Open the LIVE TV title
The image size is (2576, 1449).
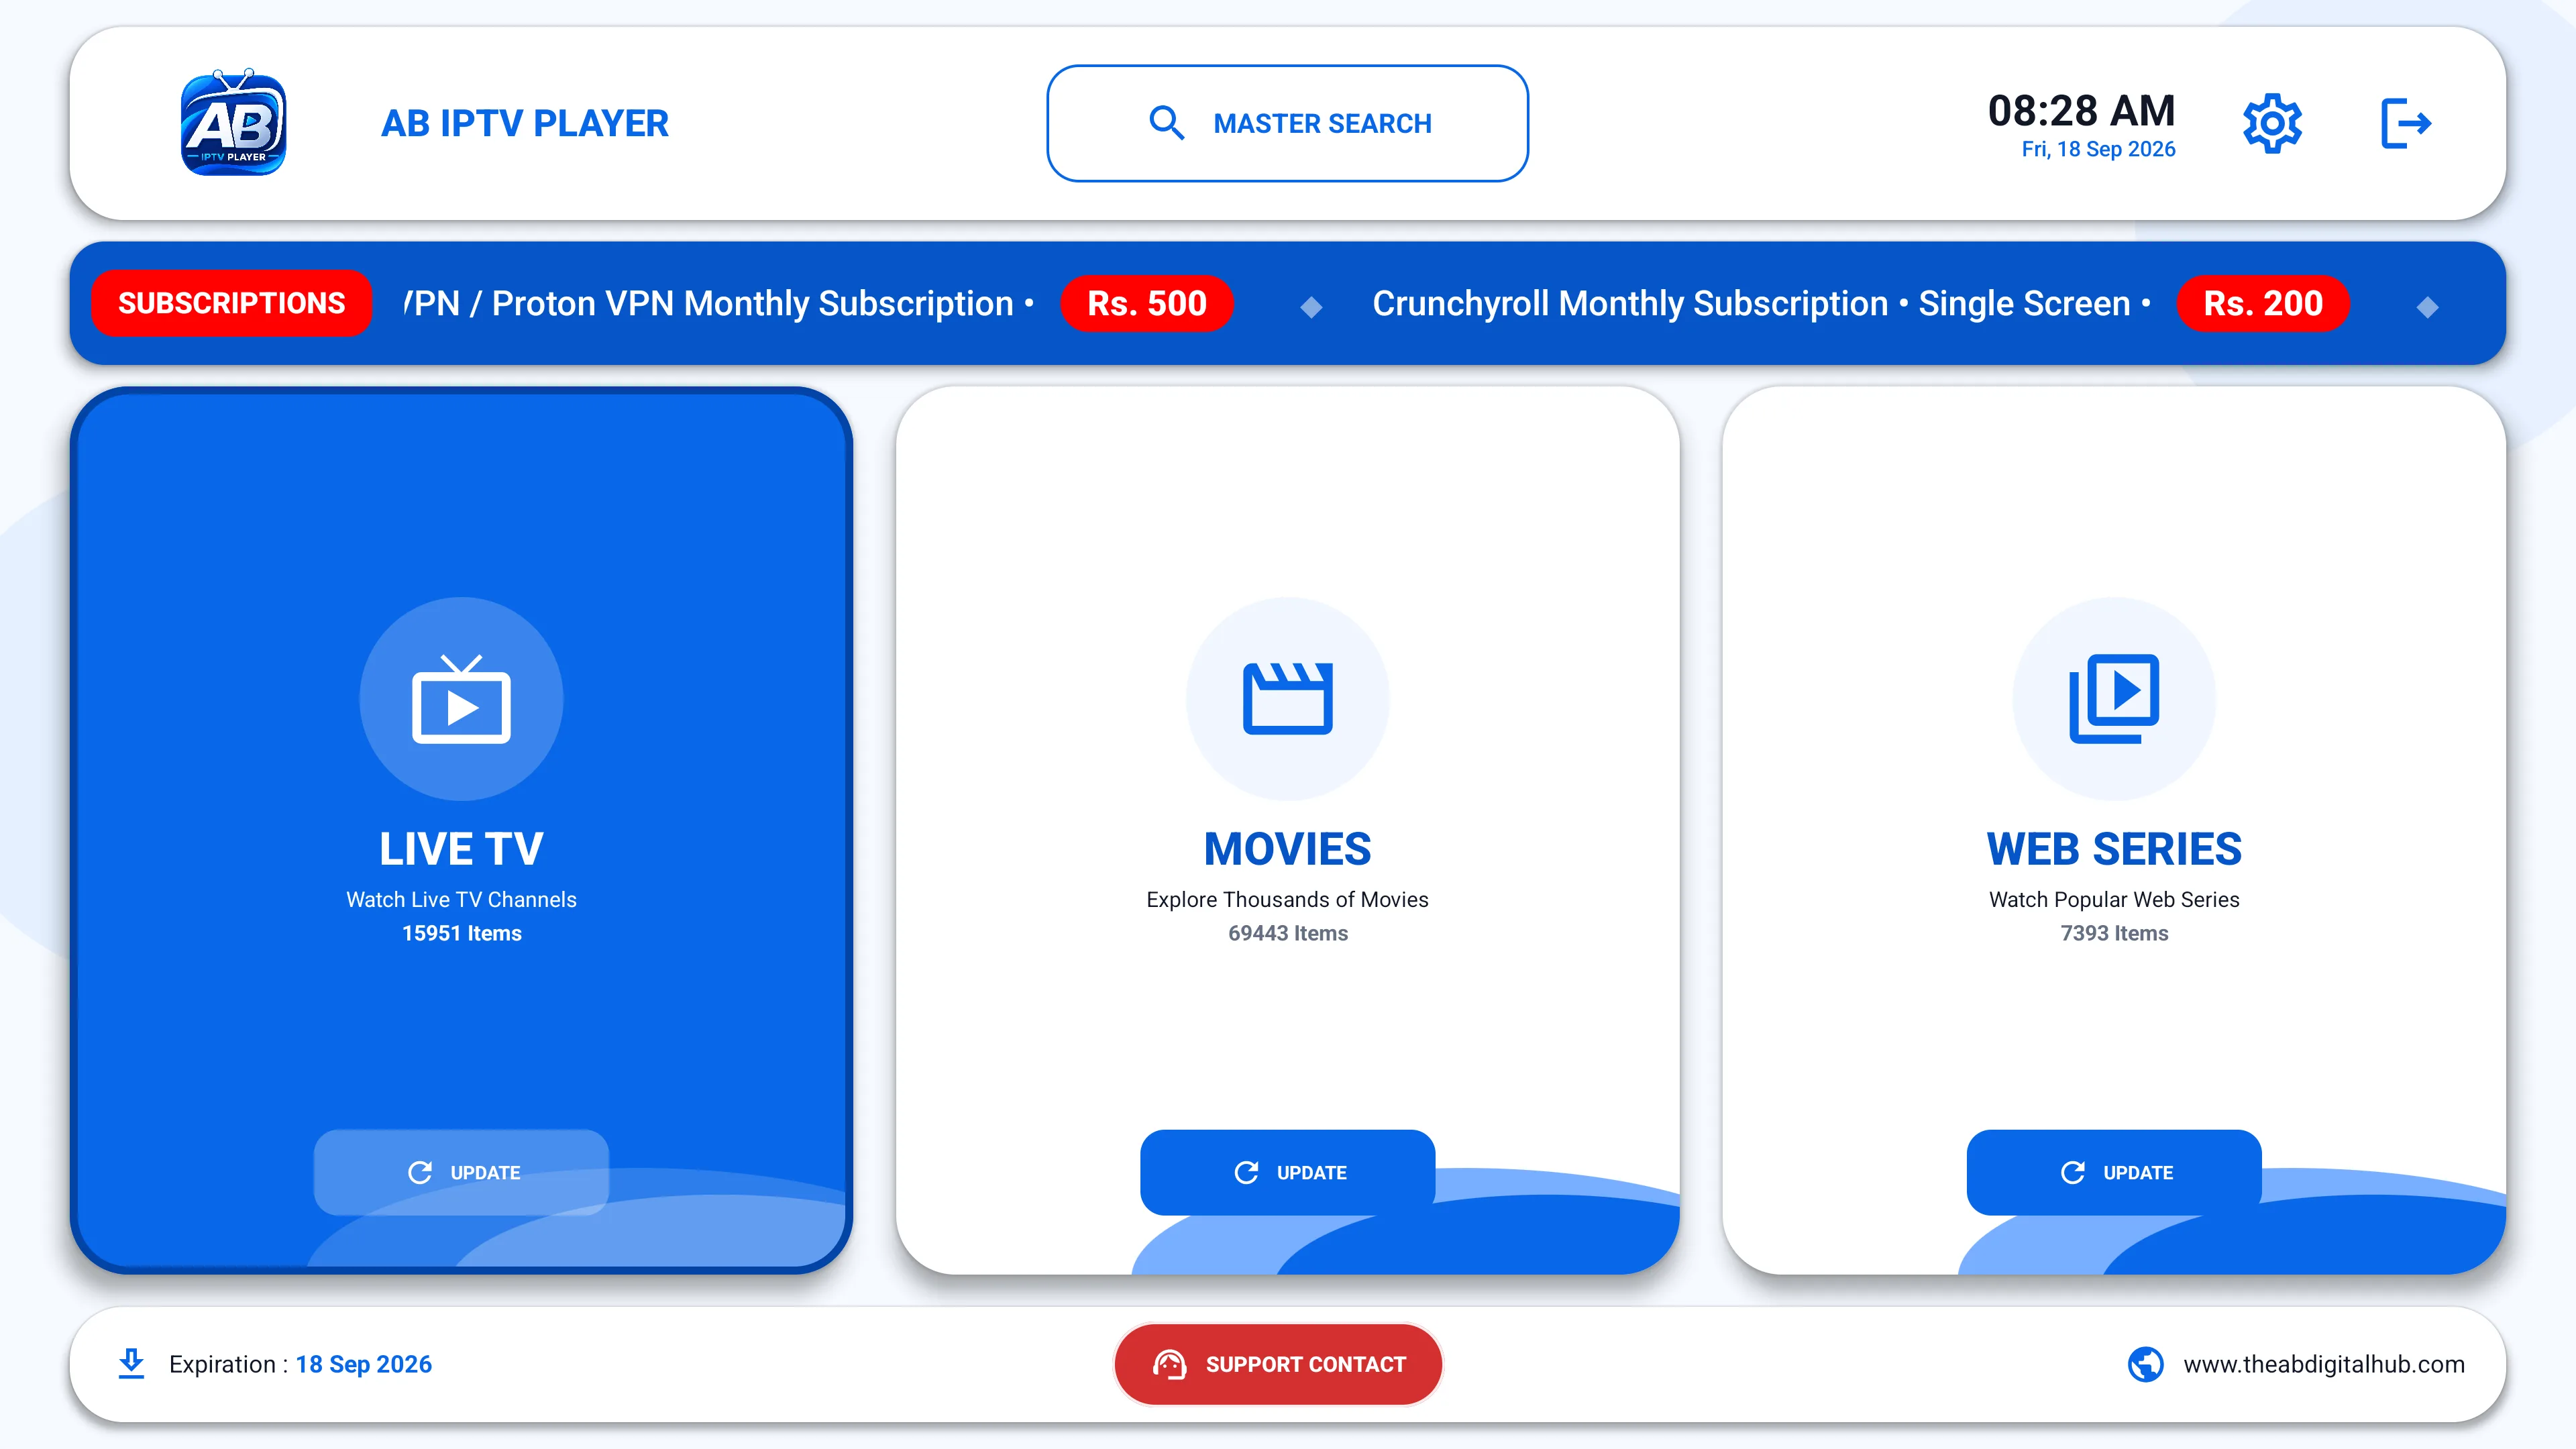461,849
